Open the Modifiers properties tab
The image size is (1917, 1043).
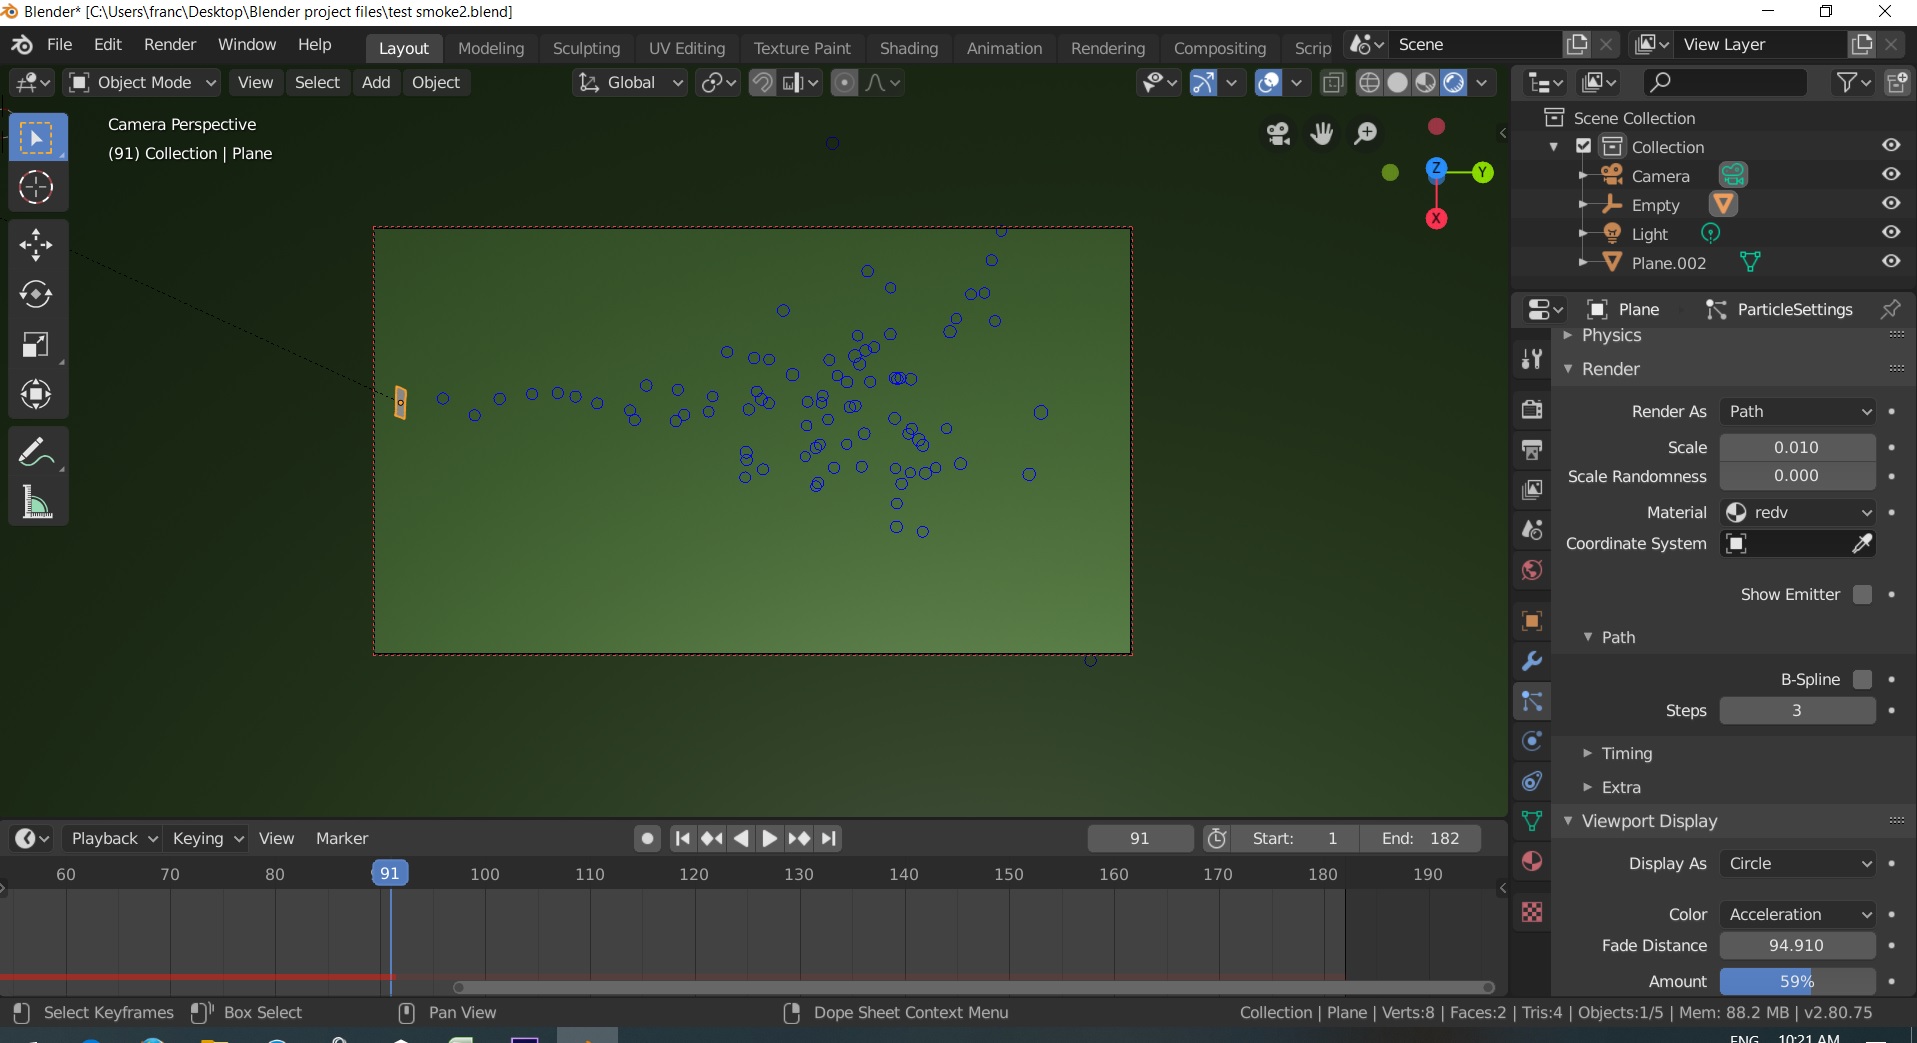click(1532, 661)
